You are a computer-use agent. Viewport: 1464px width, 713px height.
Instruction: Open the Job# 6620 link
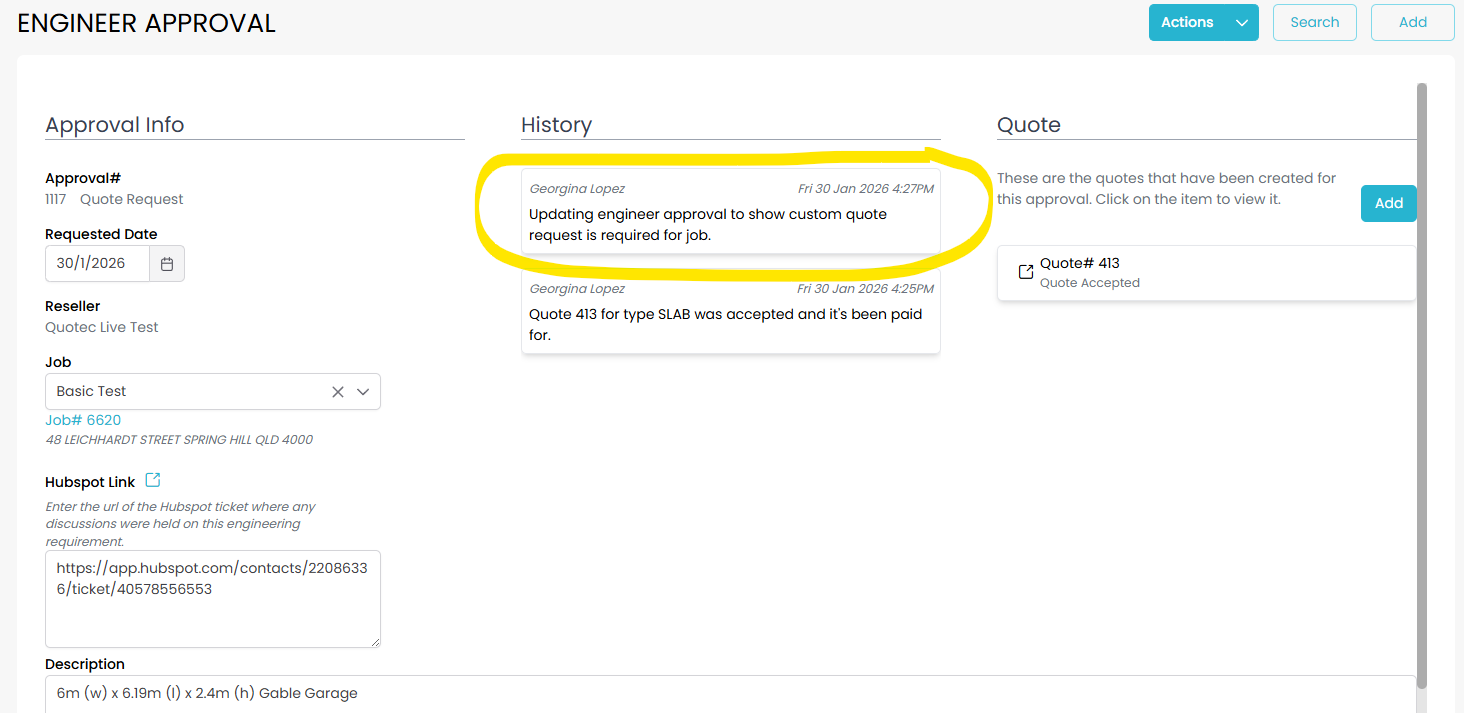[83, 420]
